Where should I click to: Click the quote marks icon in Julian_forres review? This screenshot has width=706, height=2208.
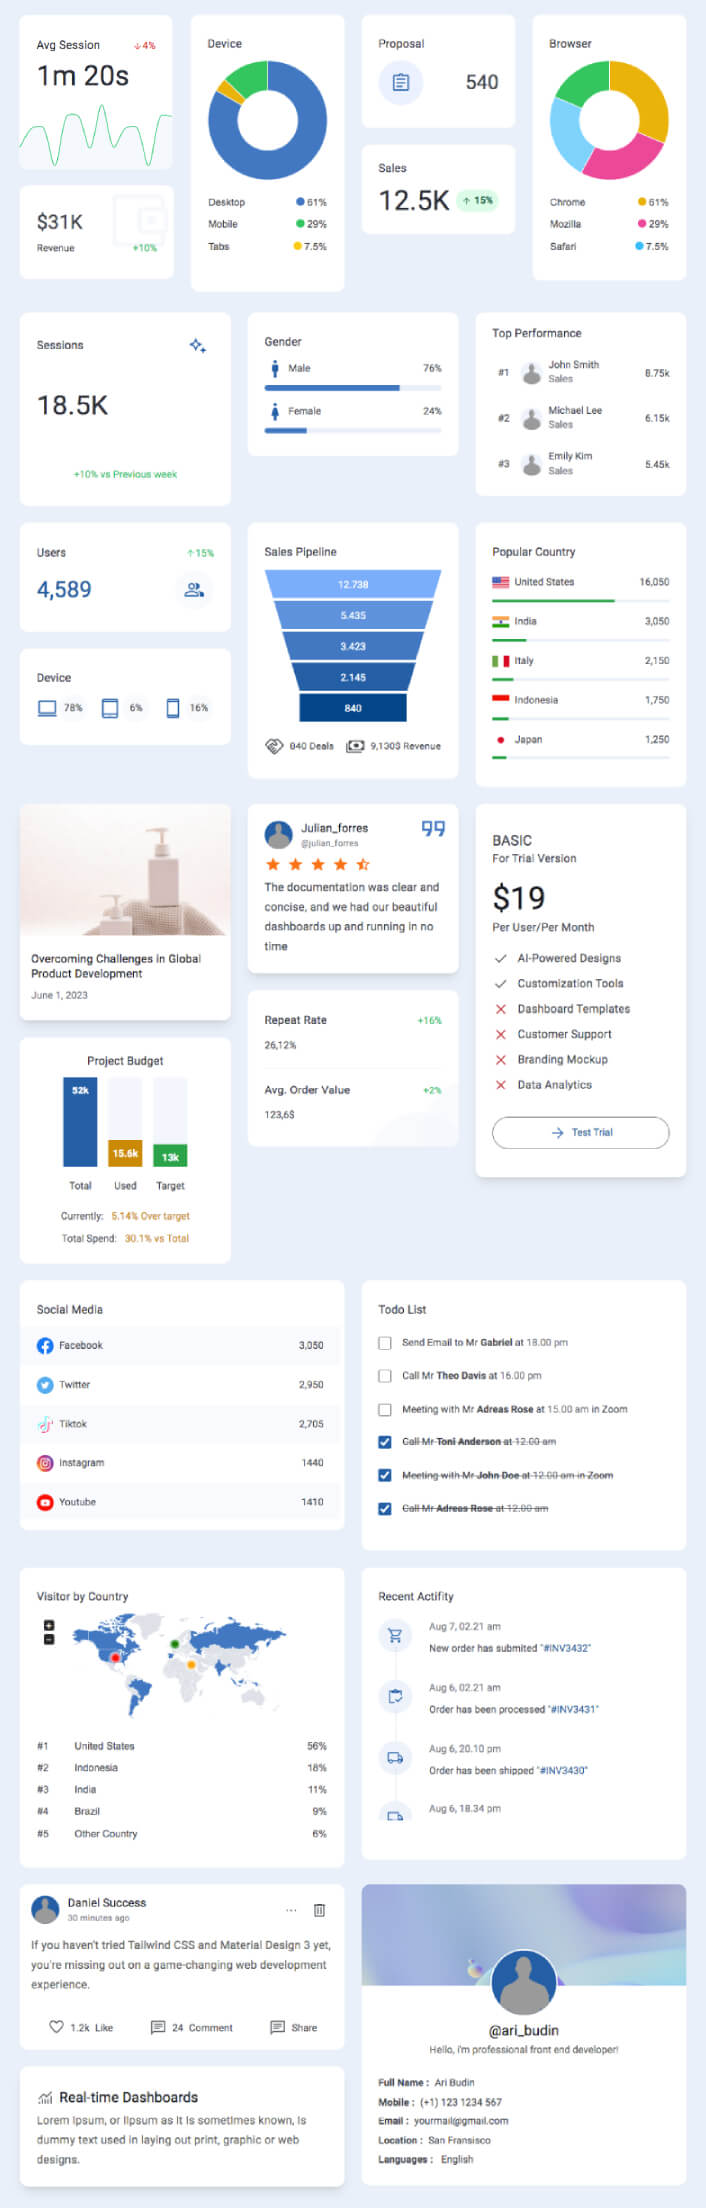click(x=433, y=828)
